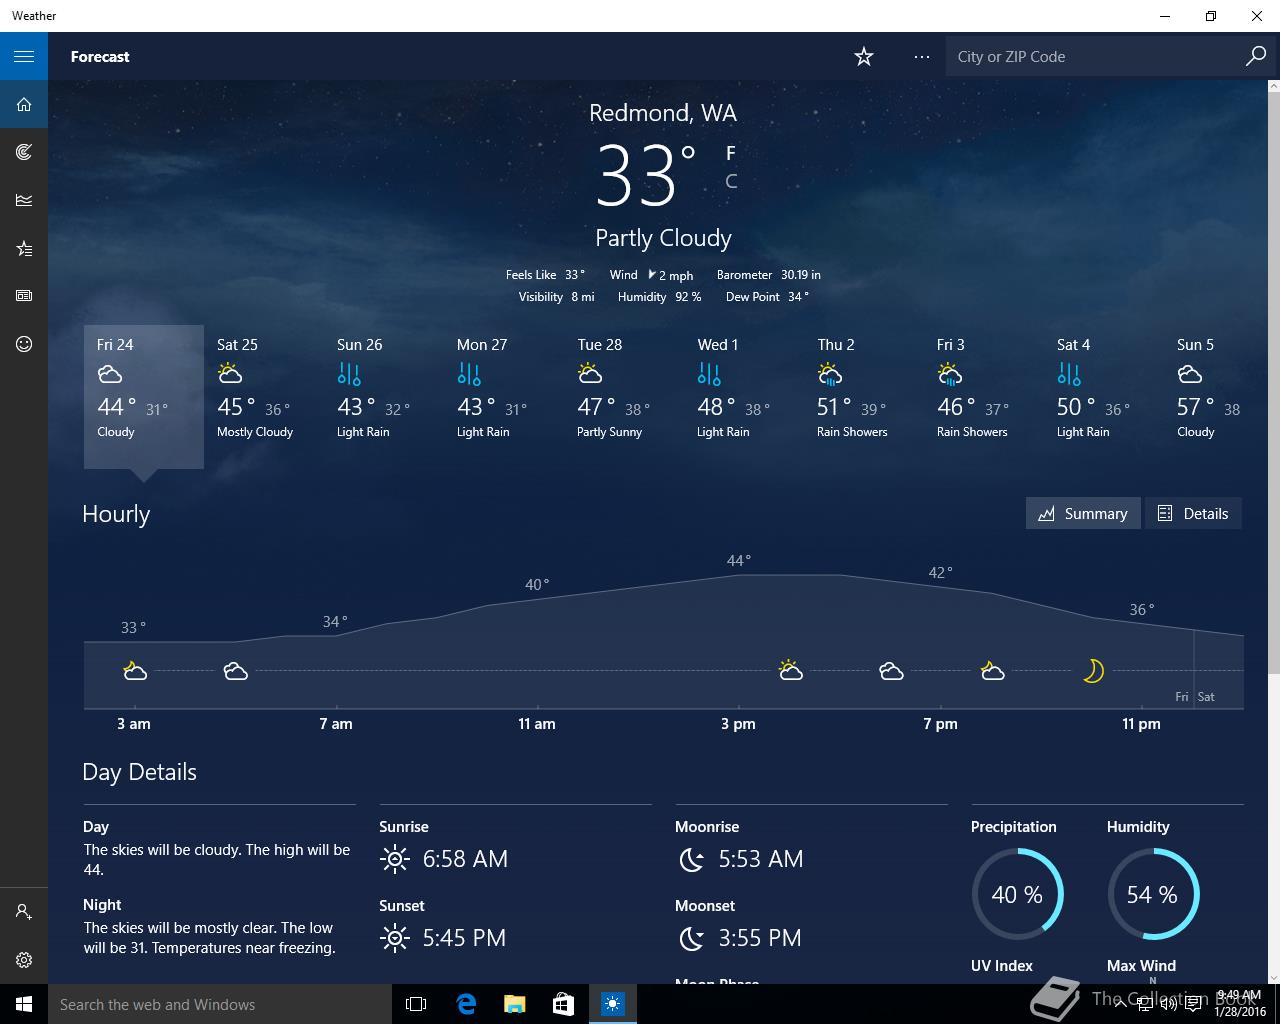Open the Windows Start menu
This screenshot has height=1024, width=1280.
[x=24, y=1004]
